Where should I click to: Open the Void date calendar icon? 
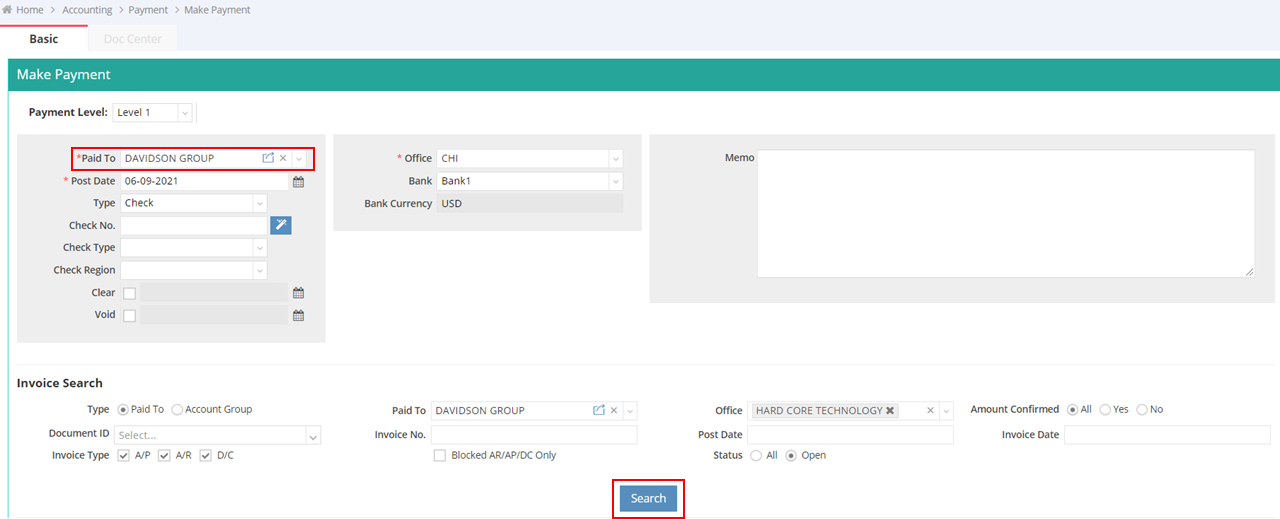[298, 315]
